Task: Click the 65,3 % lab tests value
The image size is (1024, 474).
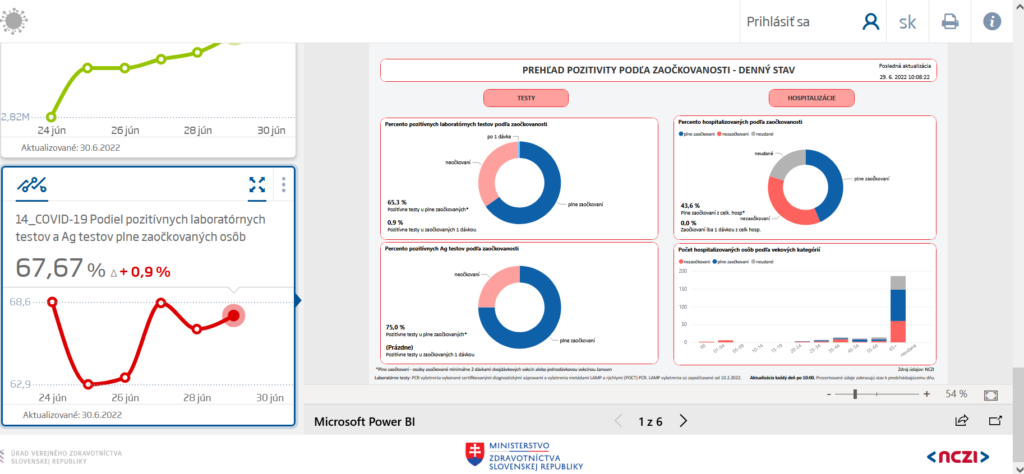Action: [396, 202]
